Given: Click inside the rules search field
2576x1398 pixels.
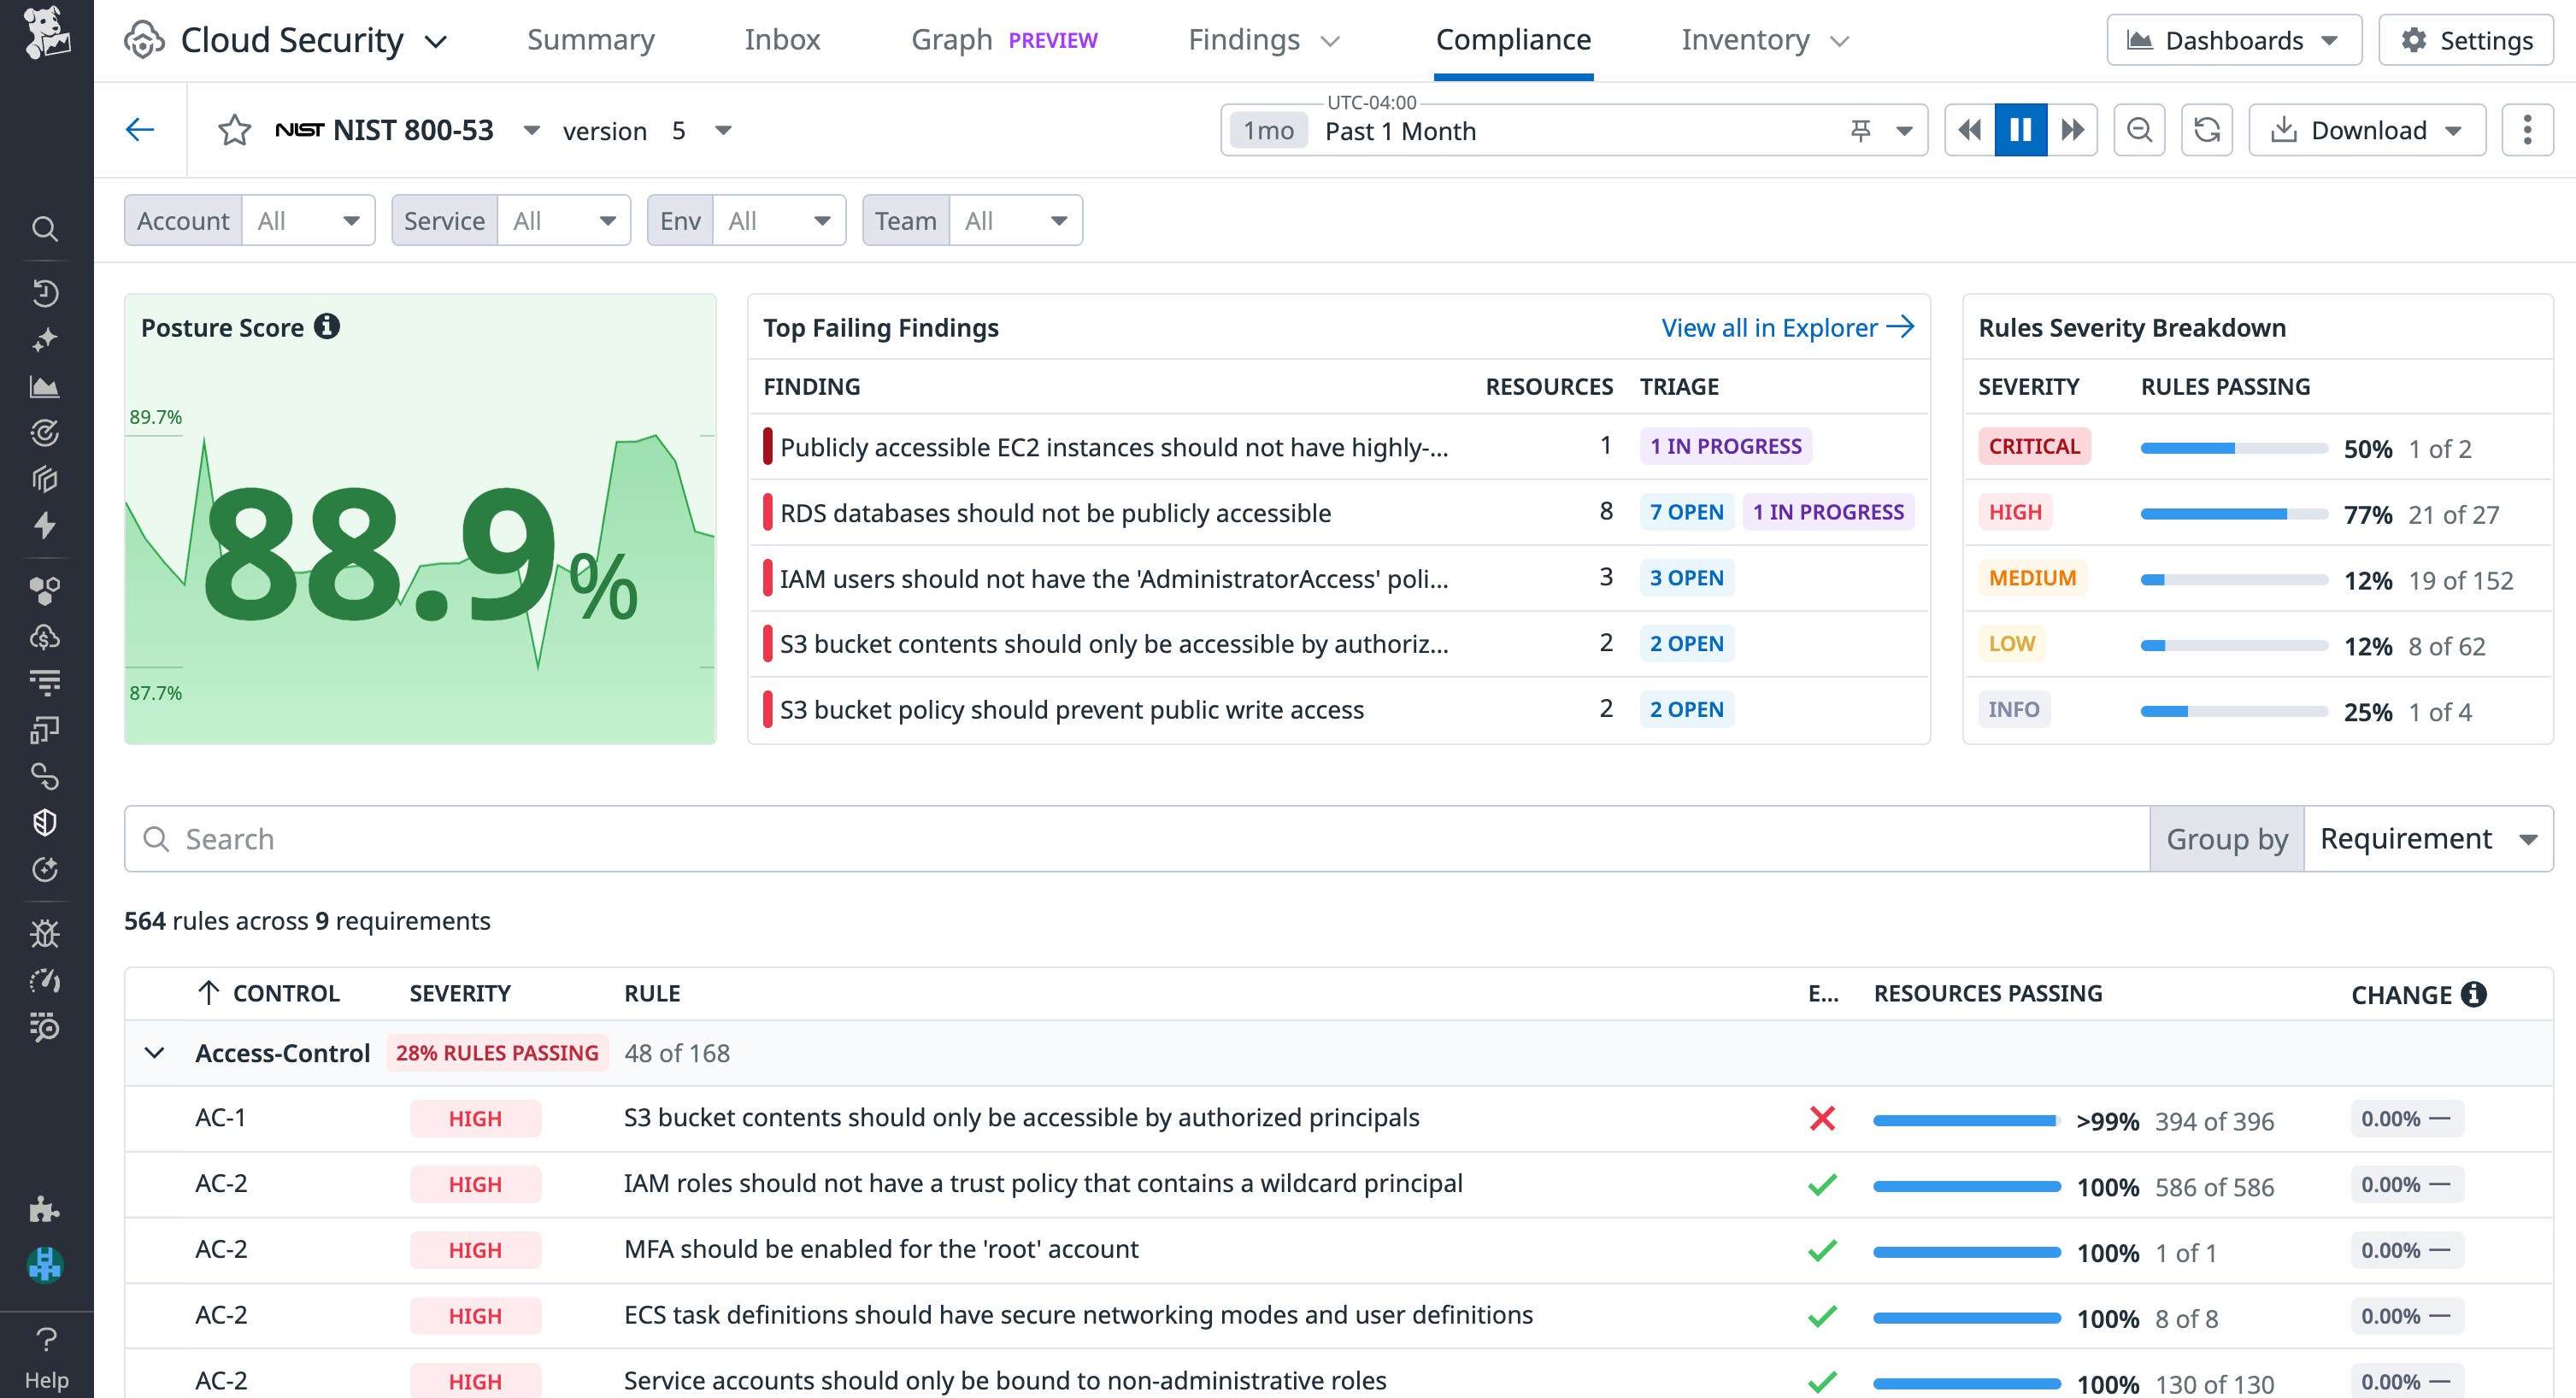Looking at the screenshot, I should (x=600, y=838).
